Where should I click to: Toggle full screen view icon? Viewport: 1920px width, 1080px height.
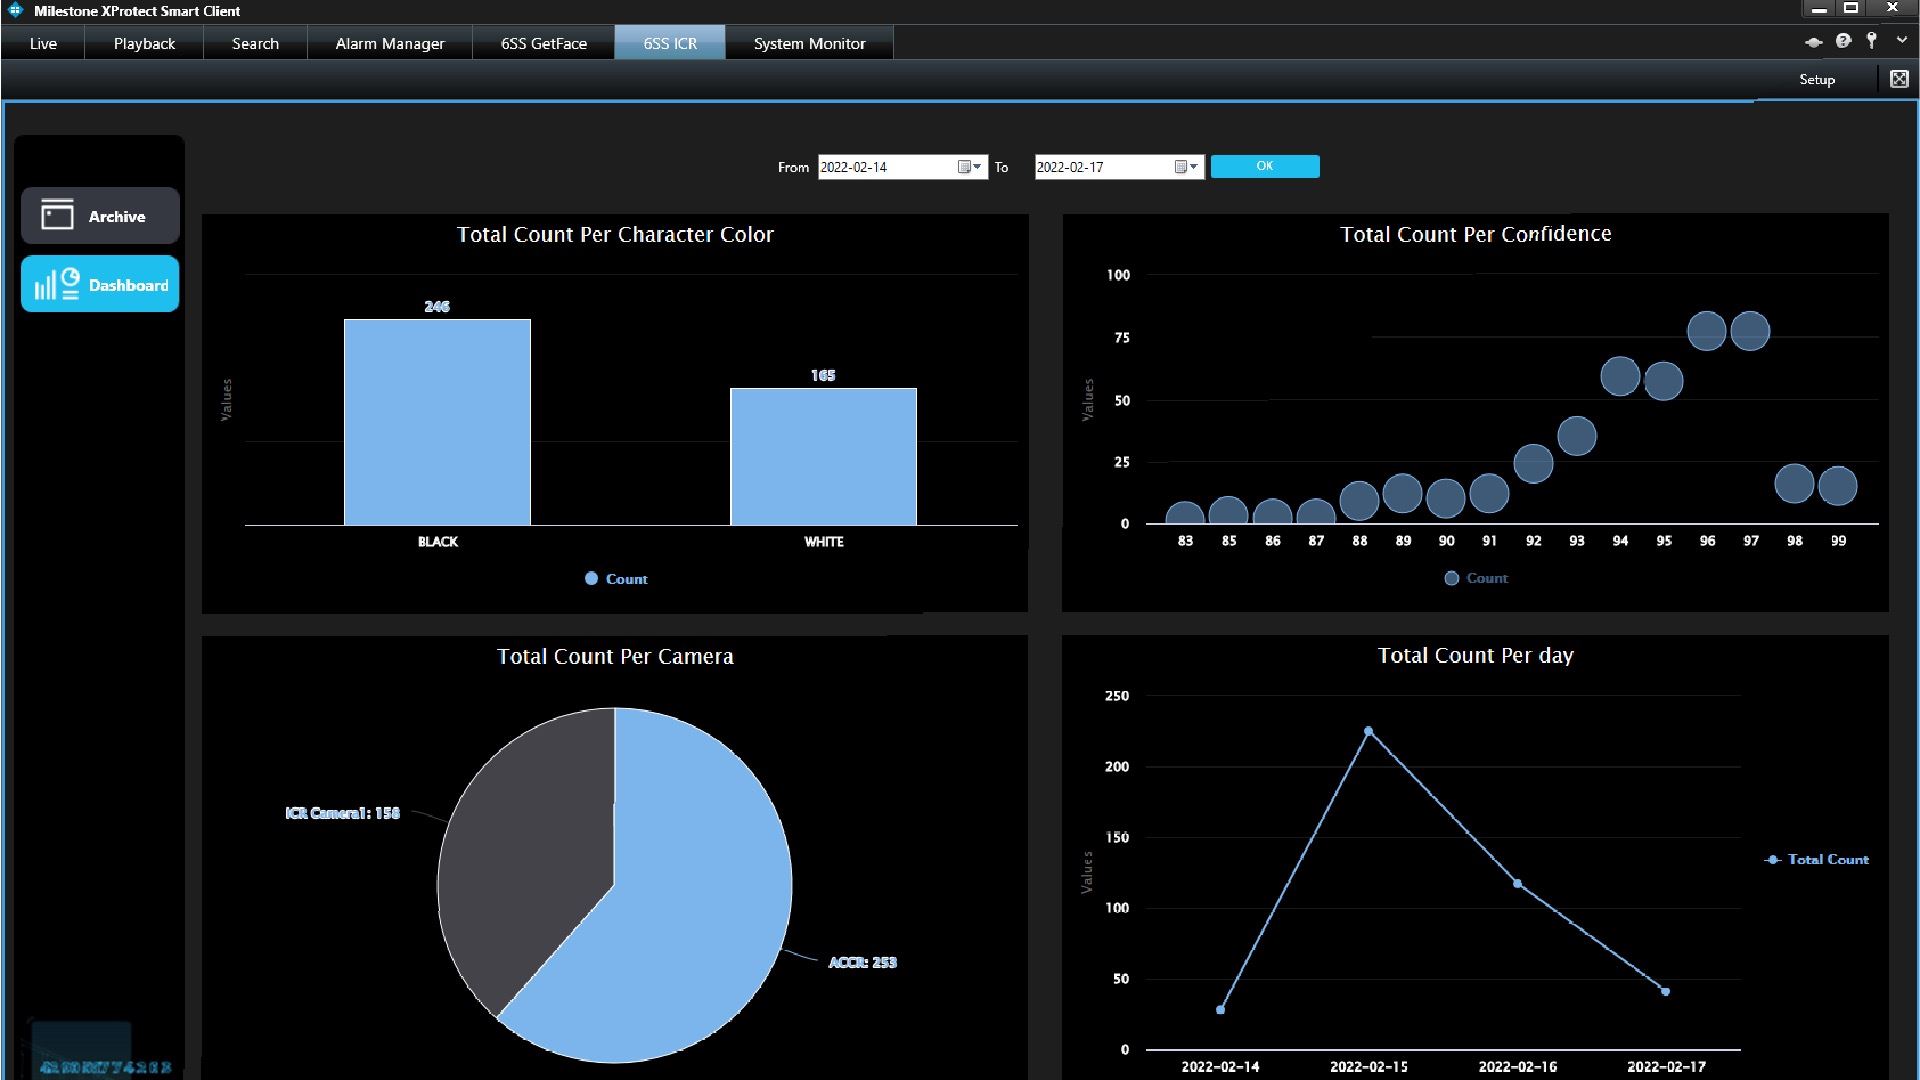coord(1899,79)
